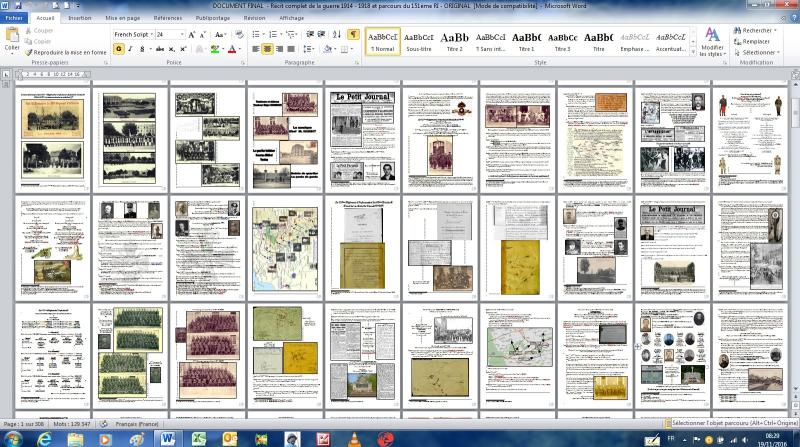Switch to the Insertion tab
The height and width of the screenshot is (447, 800).
click(x=80, y=18)
